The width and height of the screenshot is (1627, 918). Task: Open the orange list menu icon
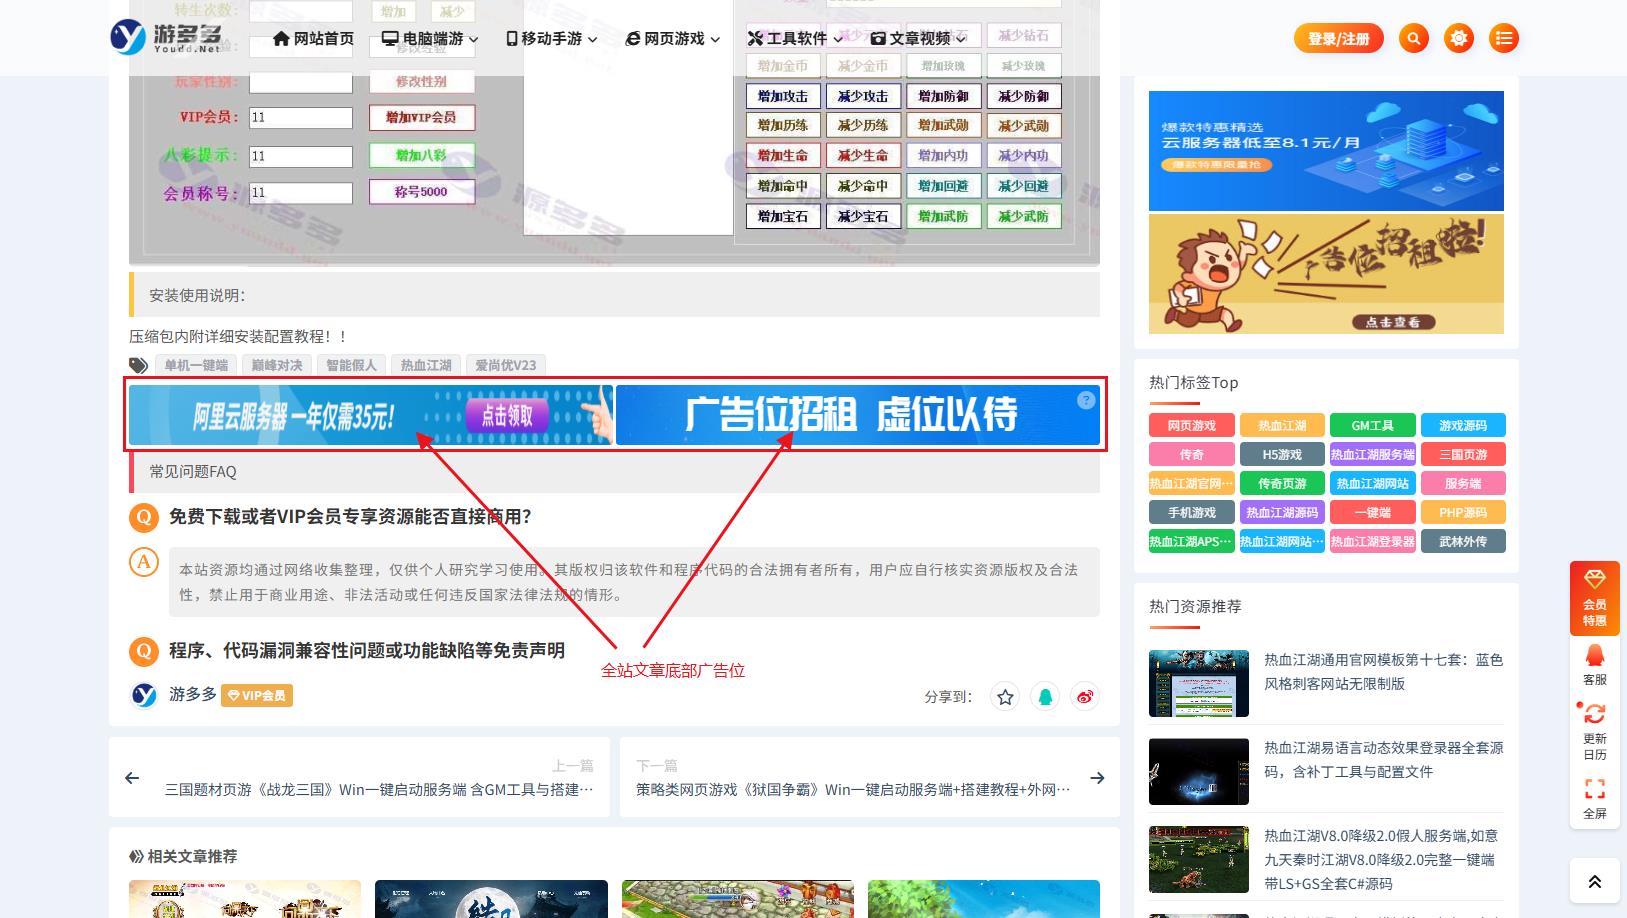point(1504,38)
